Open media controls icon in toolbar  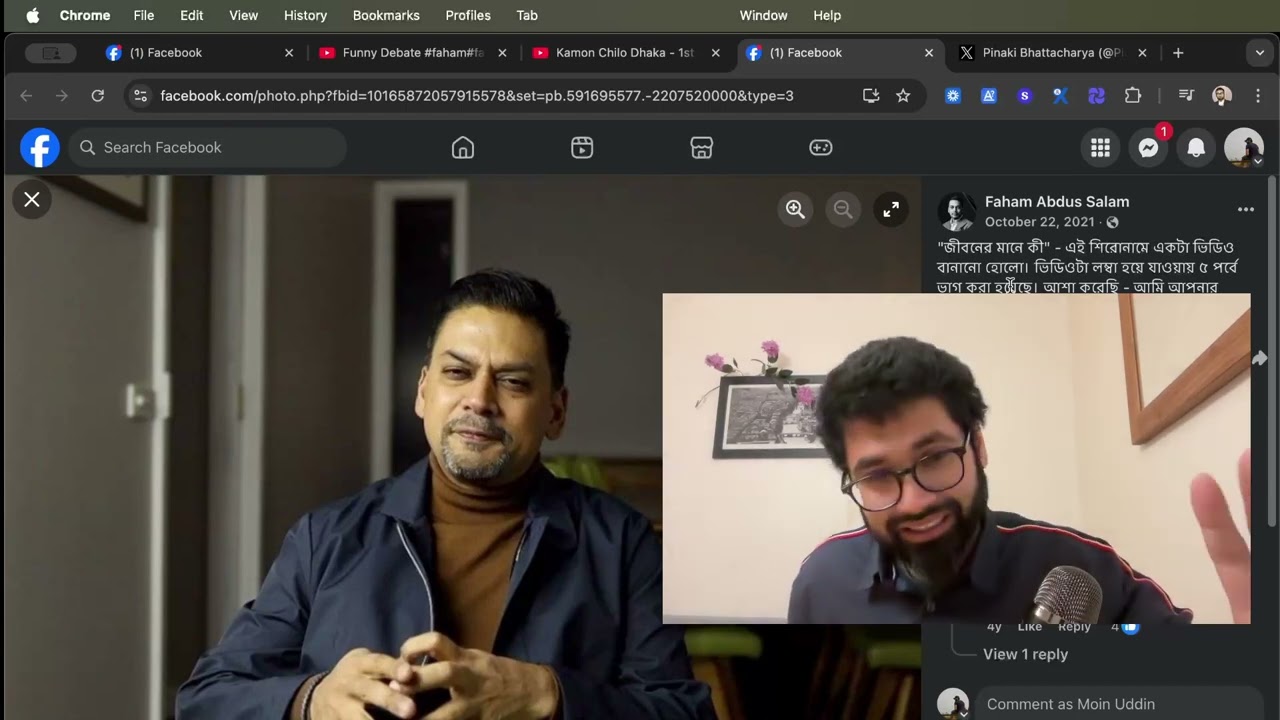tap(1186, 96)
